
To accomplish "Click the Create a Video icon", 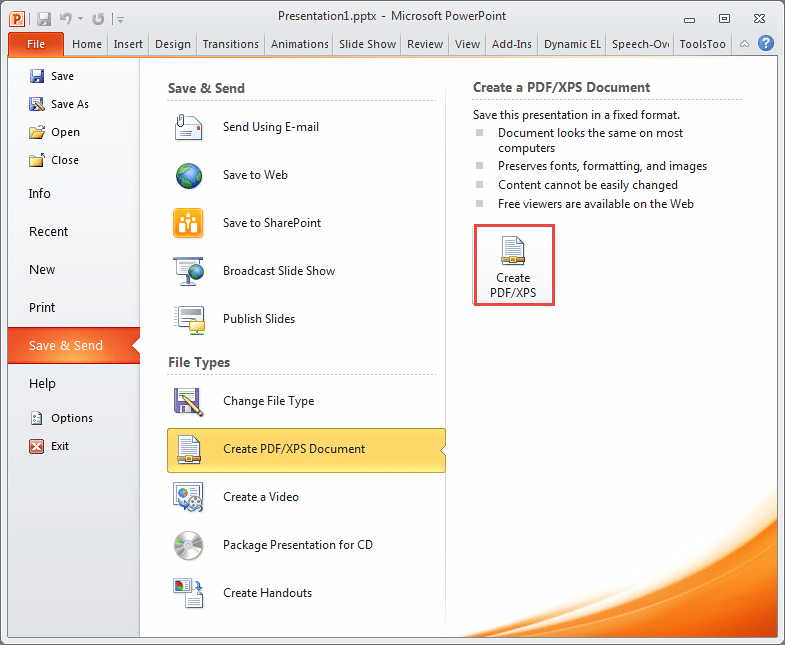I will (188, 497).
